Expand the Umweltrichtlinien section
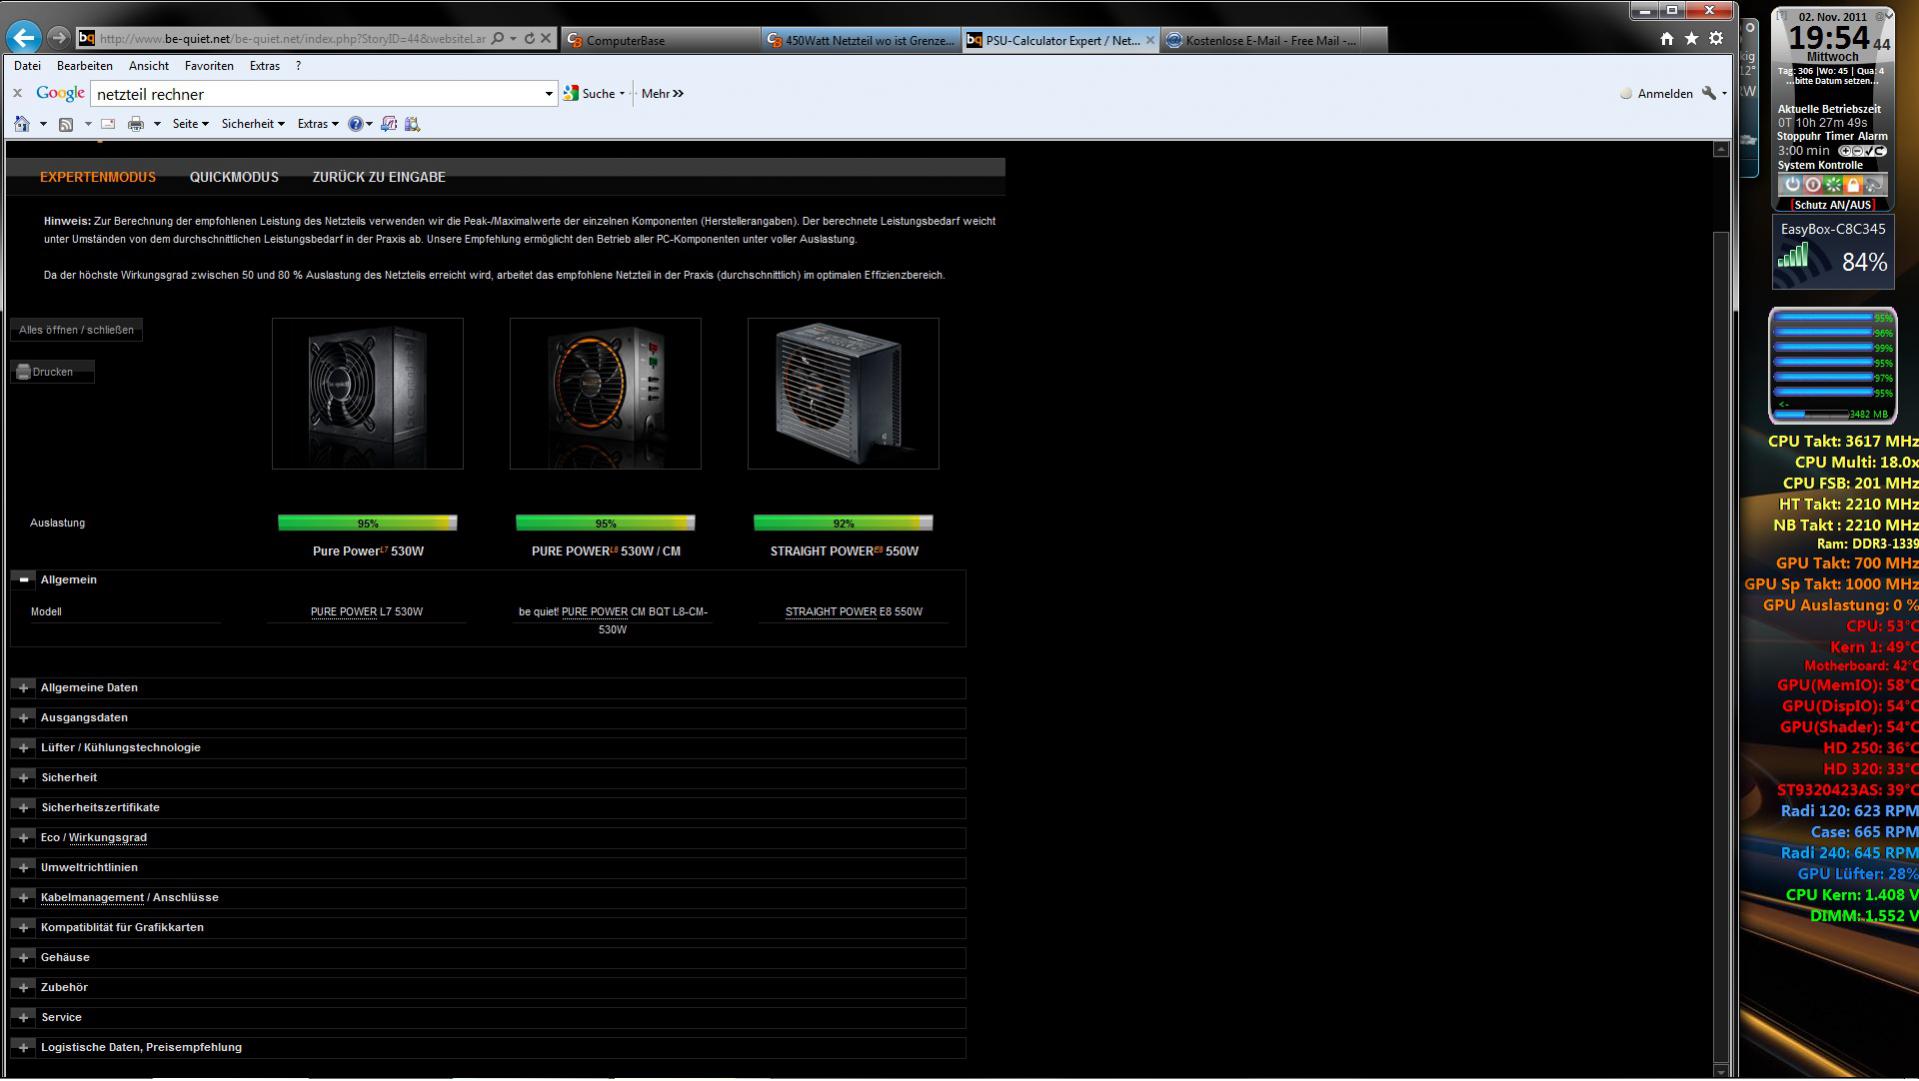Image resolution: width=1919 pixels, height=1081 pixels. [x=24, y=868]
